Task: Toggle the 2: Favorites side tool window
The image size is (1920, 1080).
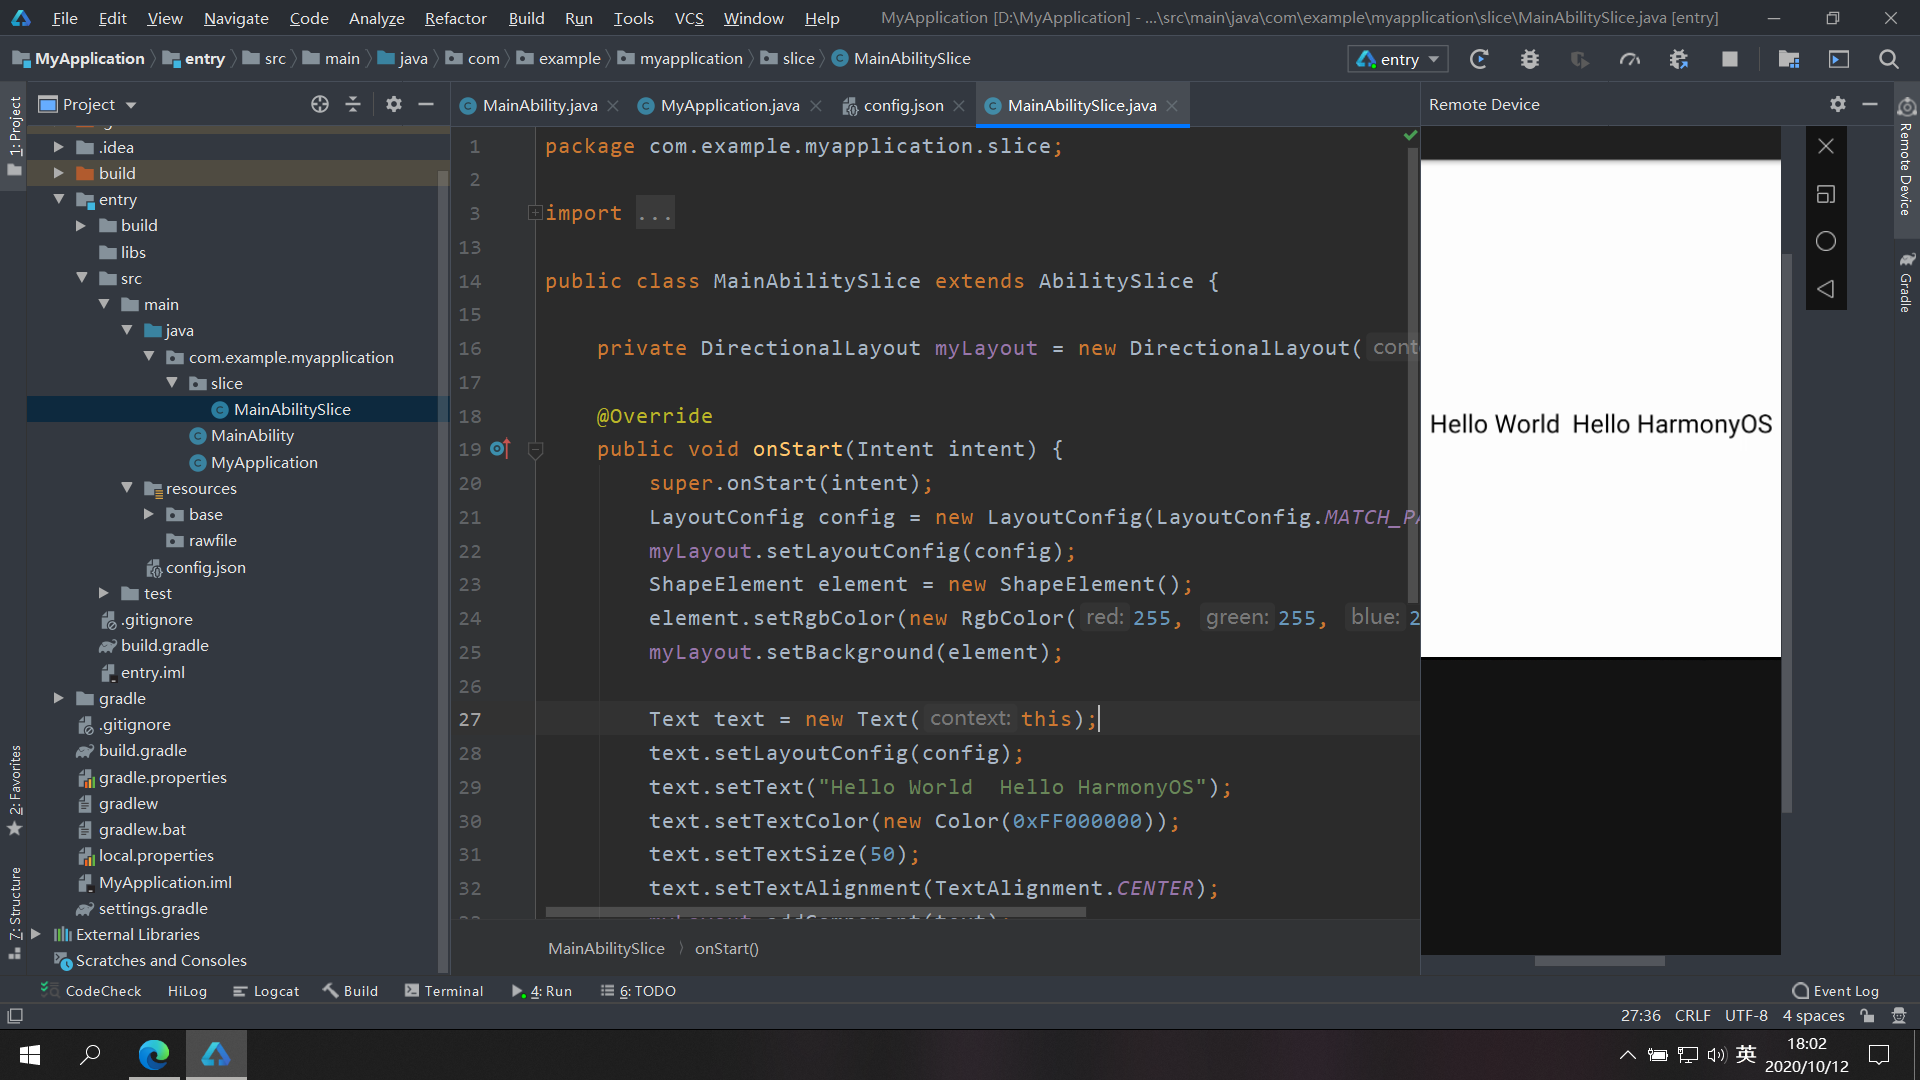Action: pos(14,790)
